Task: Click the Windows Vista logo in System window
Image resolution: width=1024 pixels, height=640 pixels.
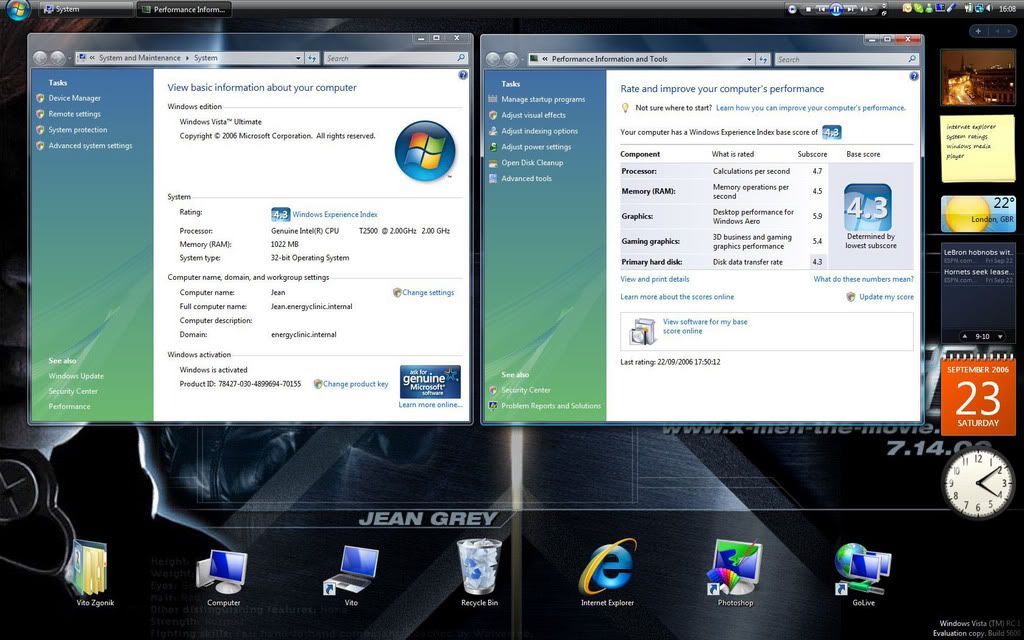Action: click(x=424, y=151)
